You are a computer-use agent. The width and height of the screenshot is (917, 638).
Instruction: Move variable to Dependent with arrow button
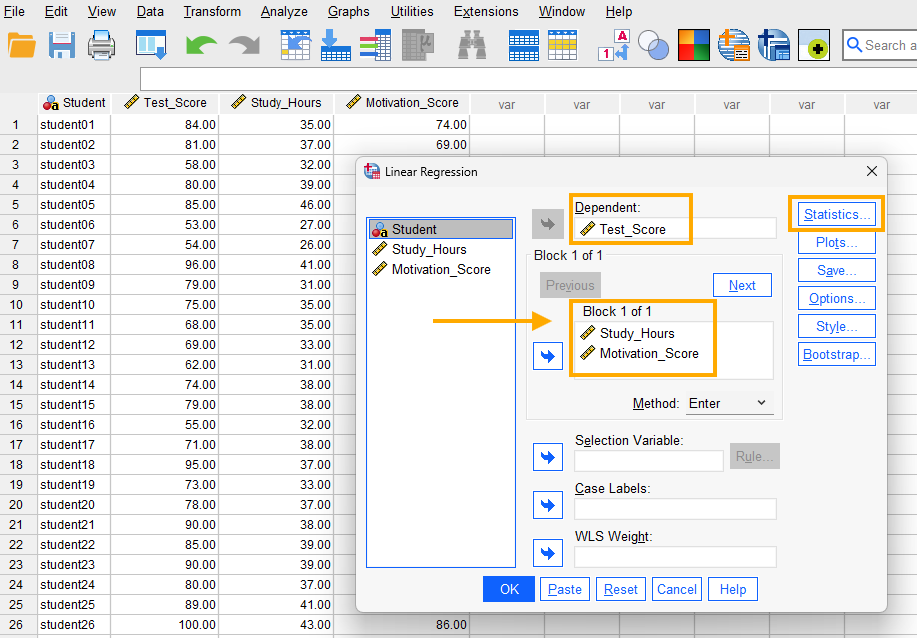click(x=547, y=223)
